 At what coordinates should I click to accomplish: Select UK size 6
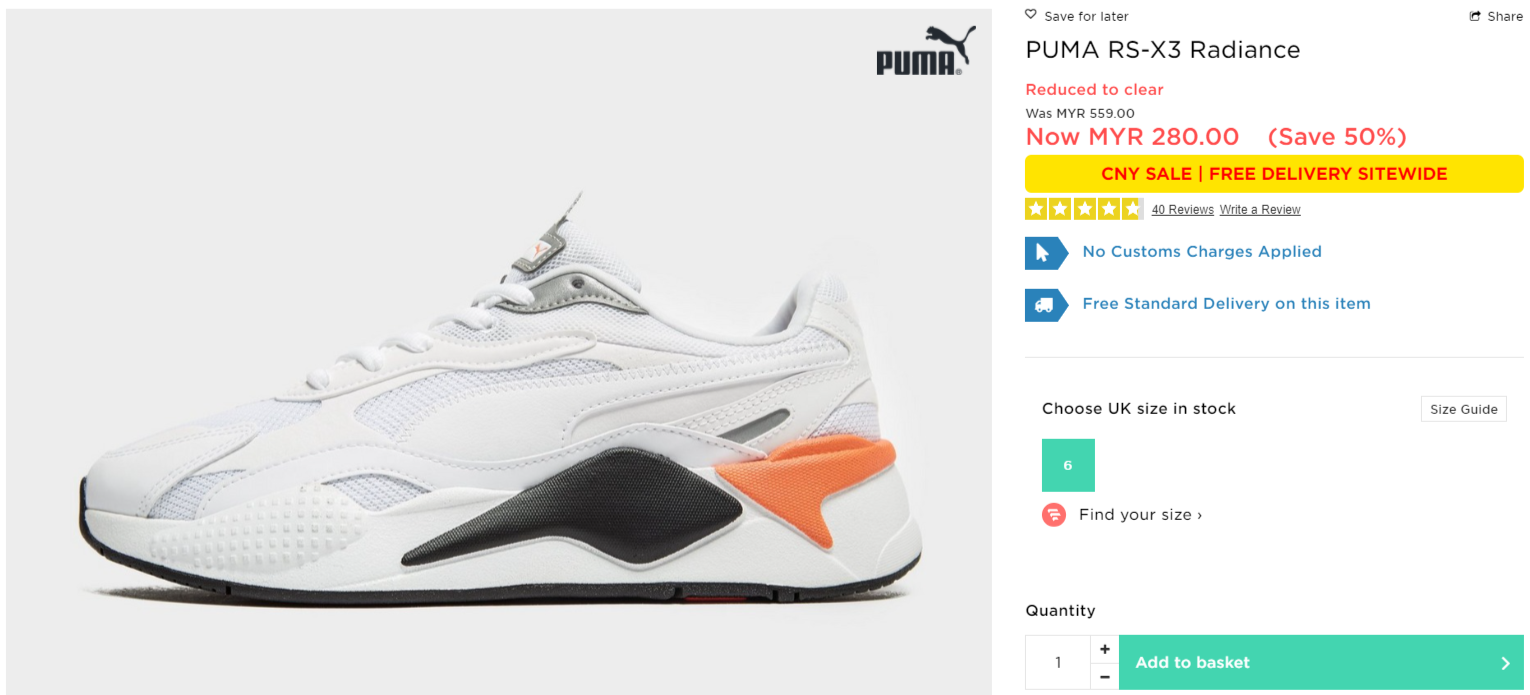pos(1068,465)
